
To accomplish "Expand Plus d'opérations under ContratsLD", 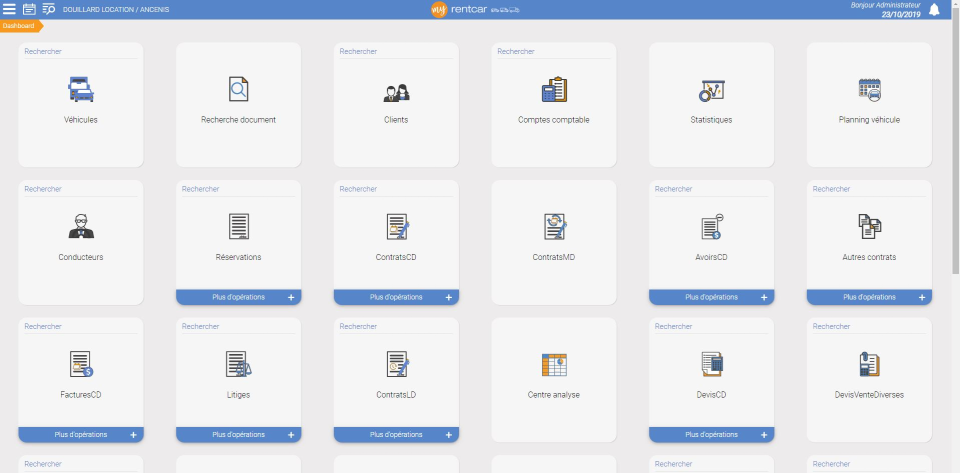I will (x=396, y=434).
